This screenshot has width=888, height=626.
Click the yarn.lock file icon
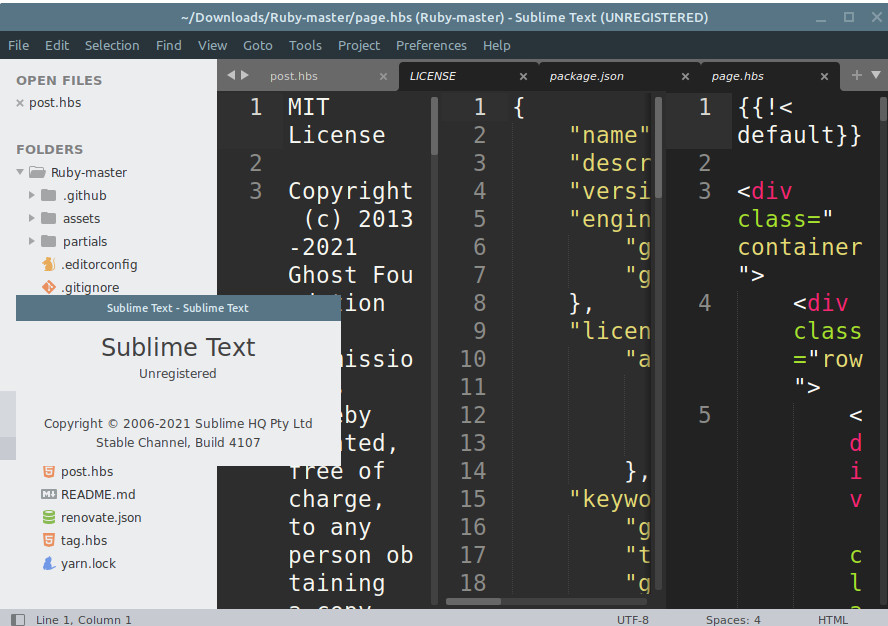coord(49,563)
